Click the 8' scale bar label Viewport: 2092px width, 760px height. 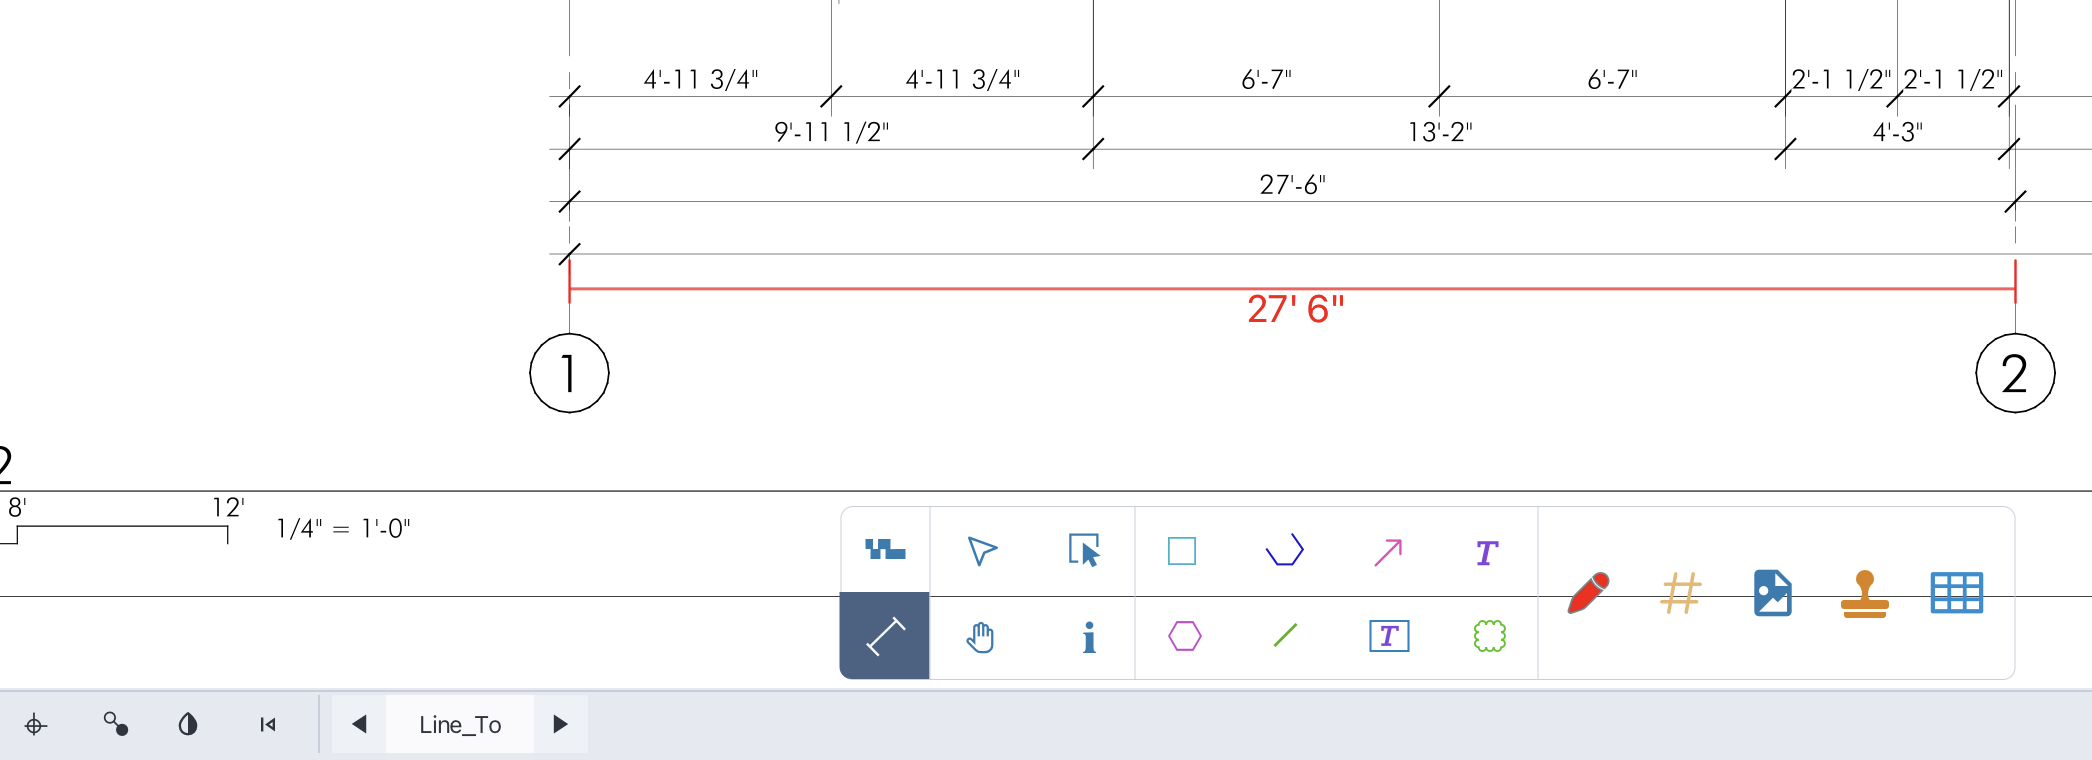tap(17, 508)
